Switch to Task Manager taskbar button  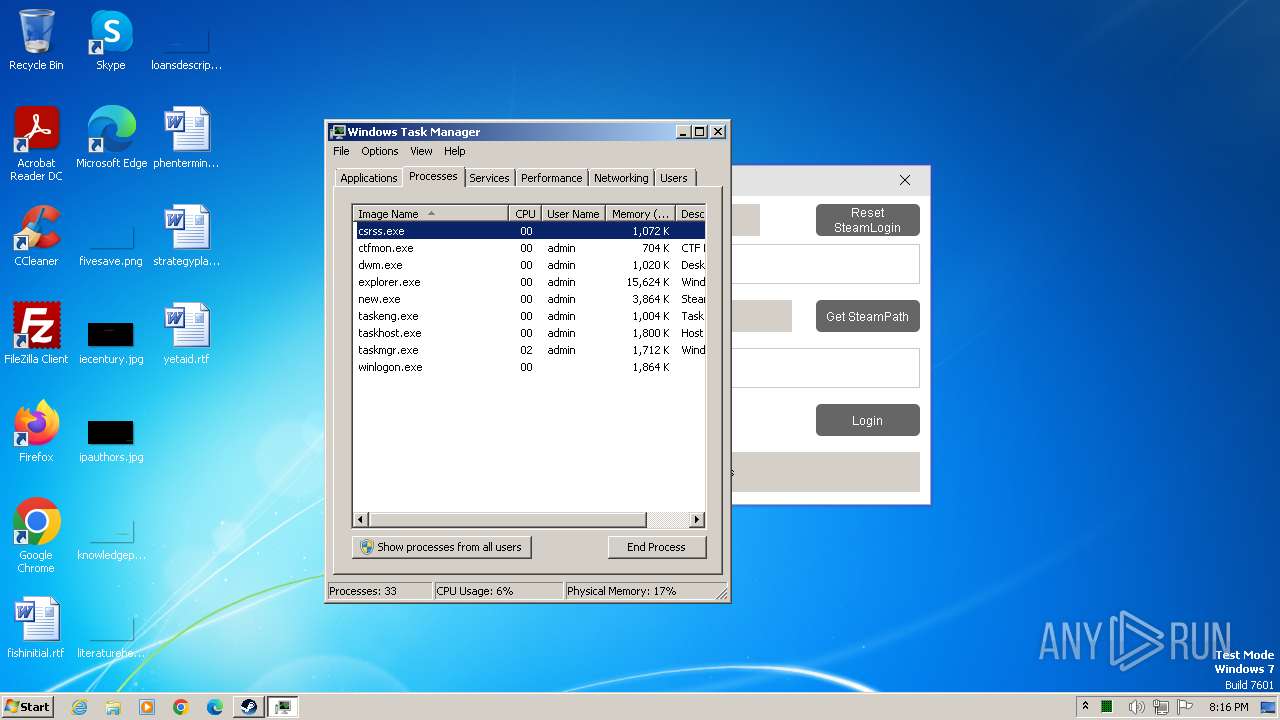click(x=283, y=707)
